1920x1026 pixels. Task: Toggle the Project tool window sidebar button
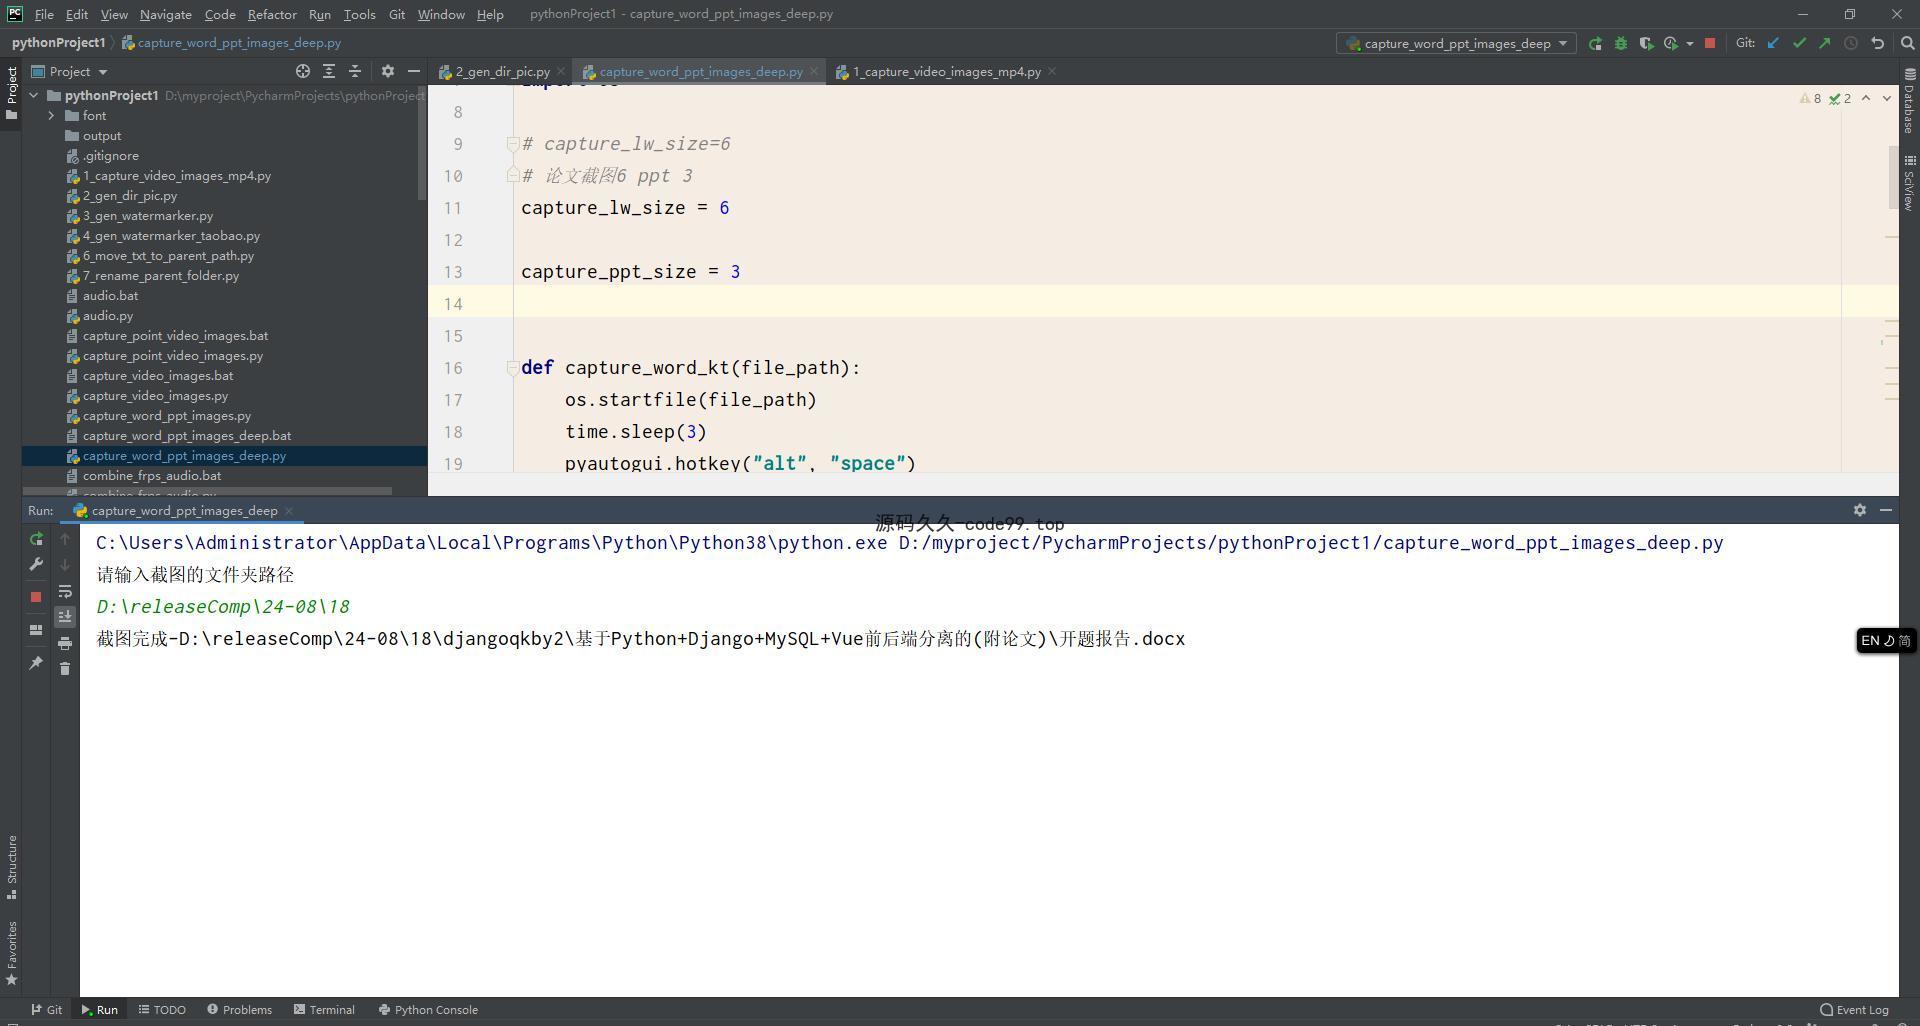tap(11, 93)
